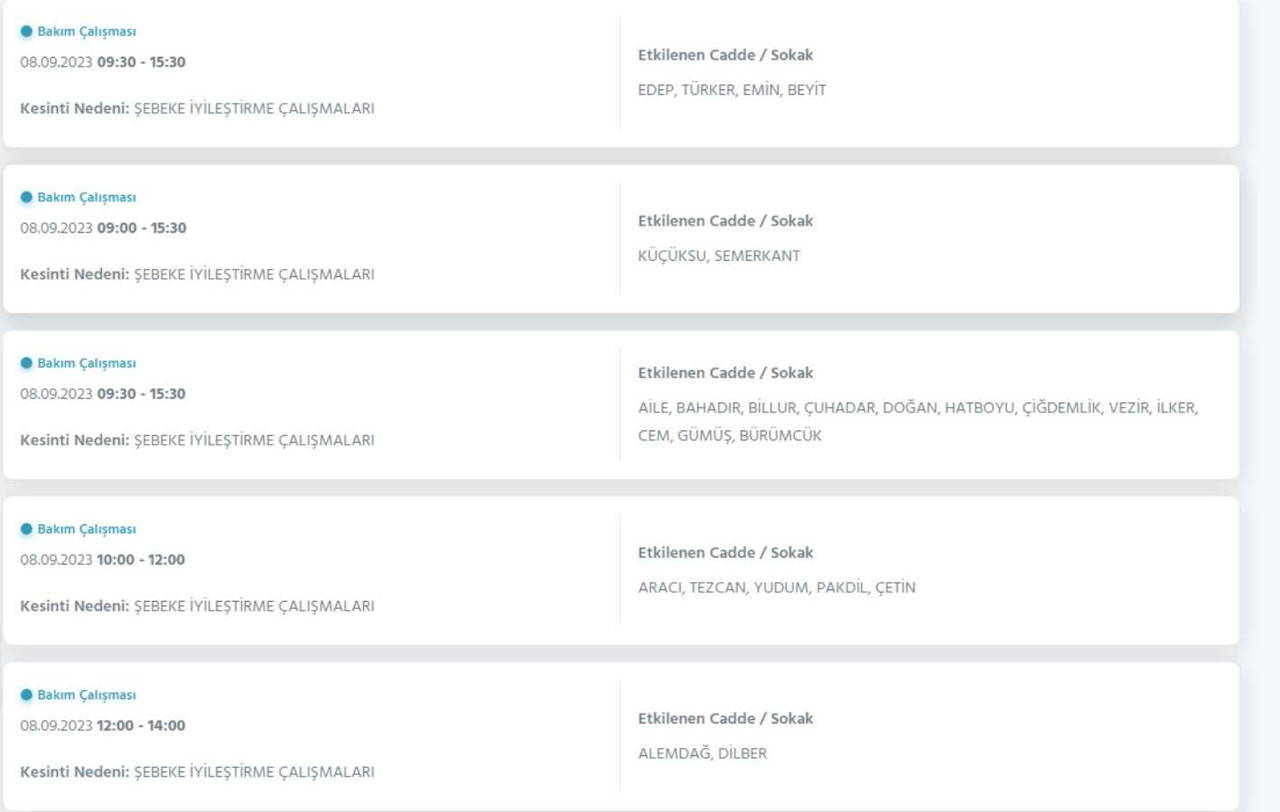The height and width of the screenshot is (812, 1280).
Task: Click the Kesinti Nedeni text in the 12:00 - 14:00 card
Action: (197, 772)
